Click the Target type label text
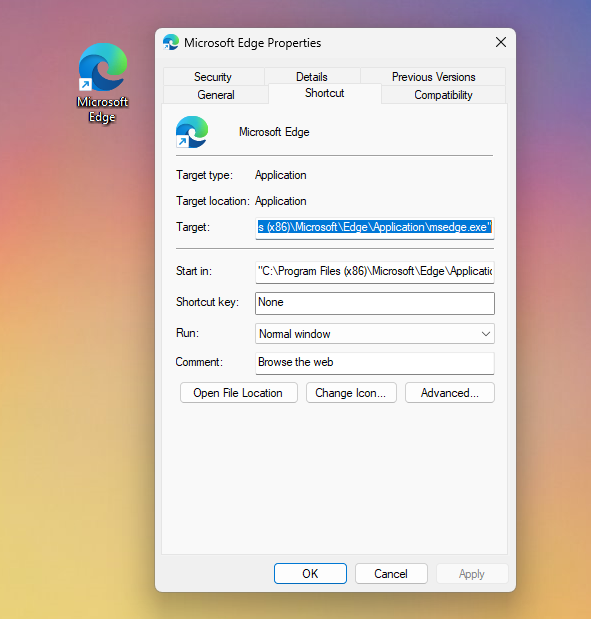The height and width of the screenshot is (619, 591). point(205,175)
